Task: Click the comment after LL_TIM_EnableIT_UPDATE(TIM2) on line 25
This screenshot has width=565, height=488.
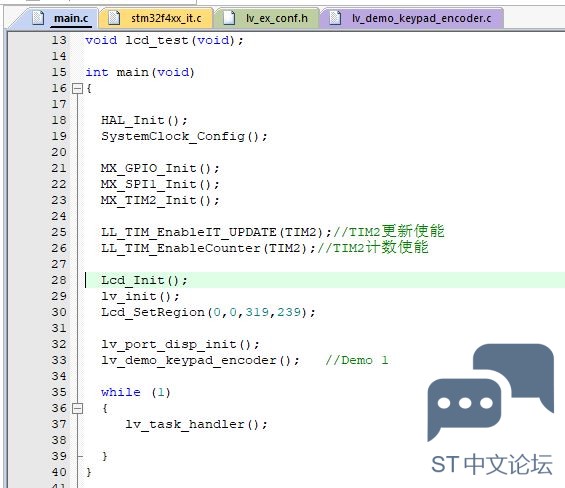Action: point(389,231)
